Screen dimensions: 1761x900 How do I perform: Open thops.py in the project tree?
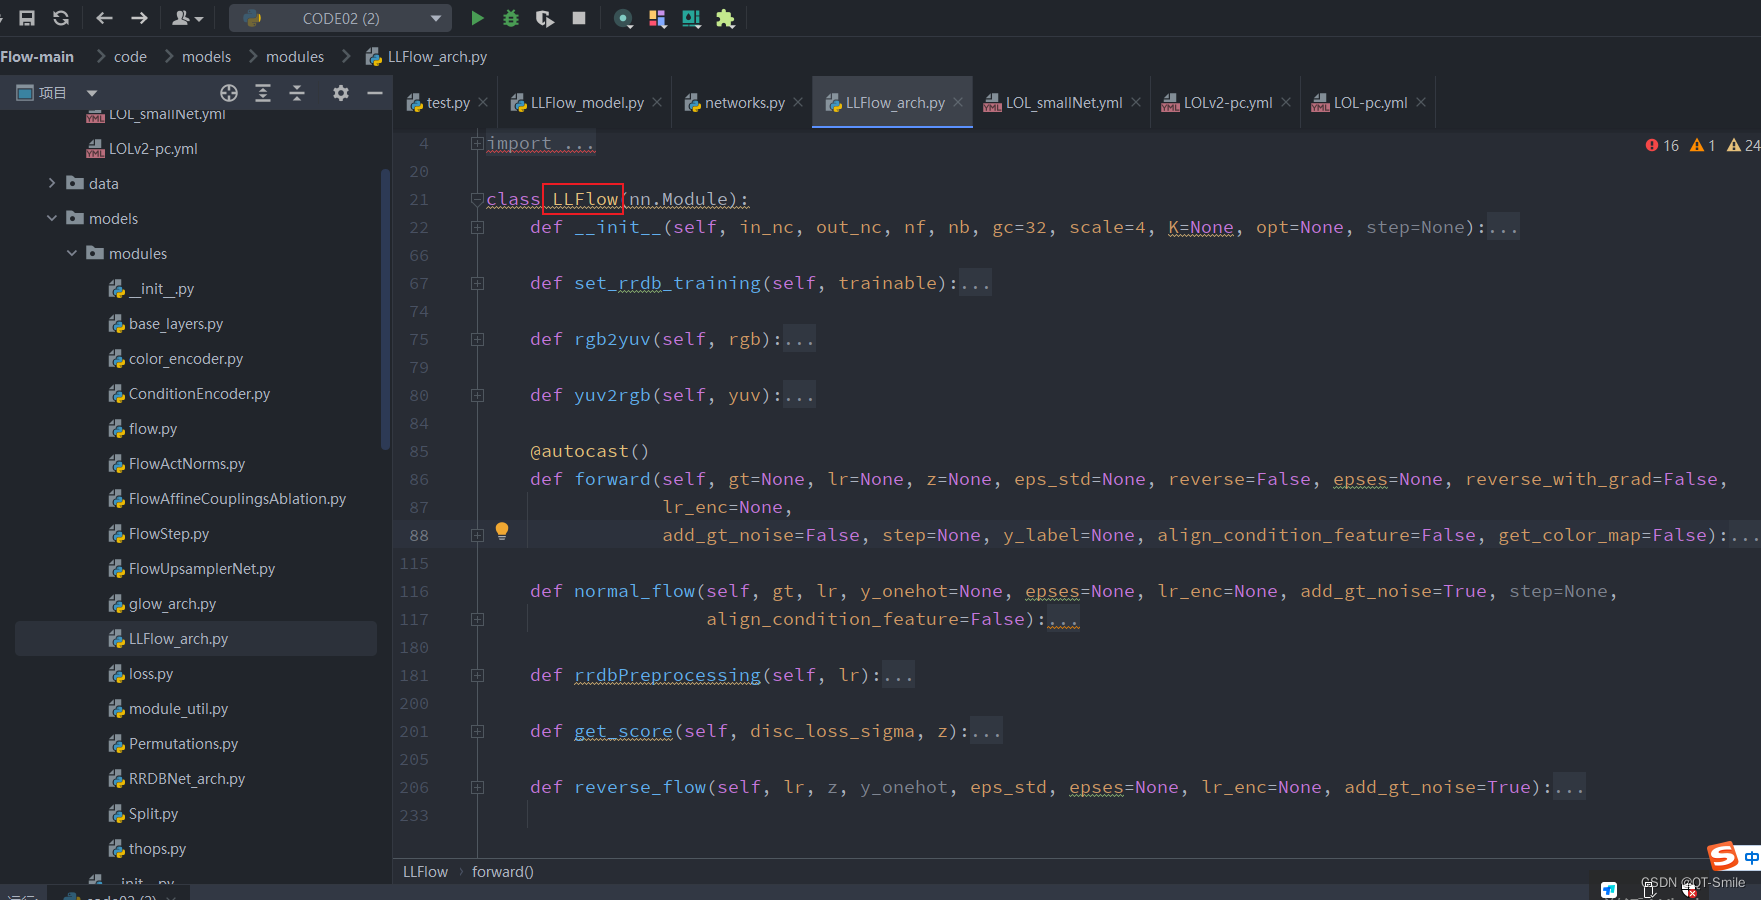point(157,849)
